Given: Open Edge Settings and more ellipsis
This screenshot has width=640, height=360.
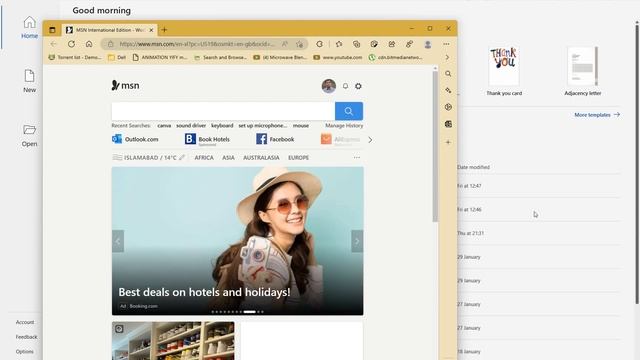Looking at the screenshot, I should click(446, 44).
